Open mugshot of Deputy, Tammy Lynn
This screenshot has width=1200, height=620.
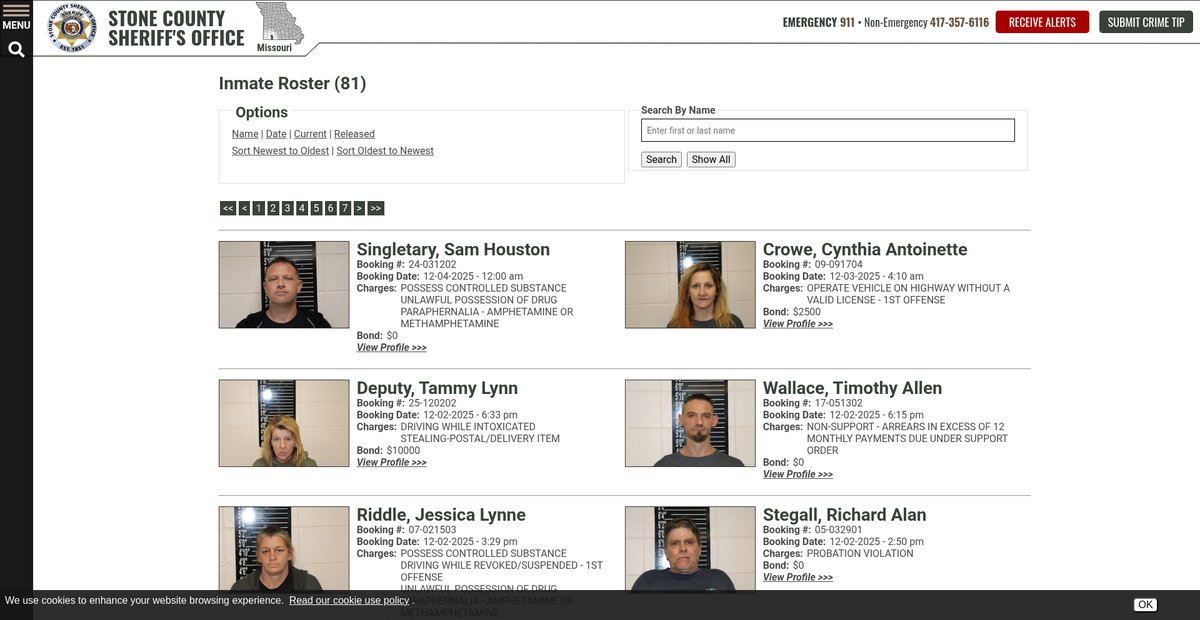[284, 423]
